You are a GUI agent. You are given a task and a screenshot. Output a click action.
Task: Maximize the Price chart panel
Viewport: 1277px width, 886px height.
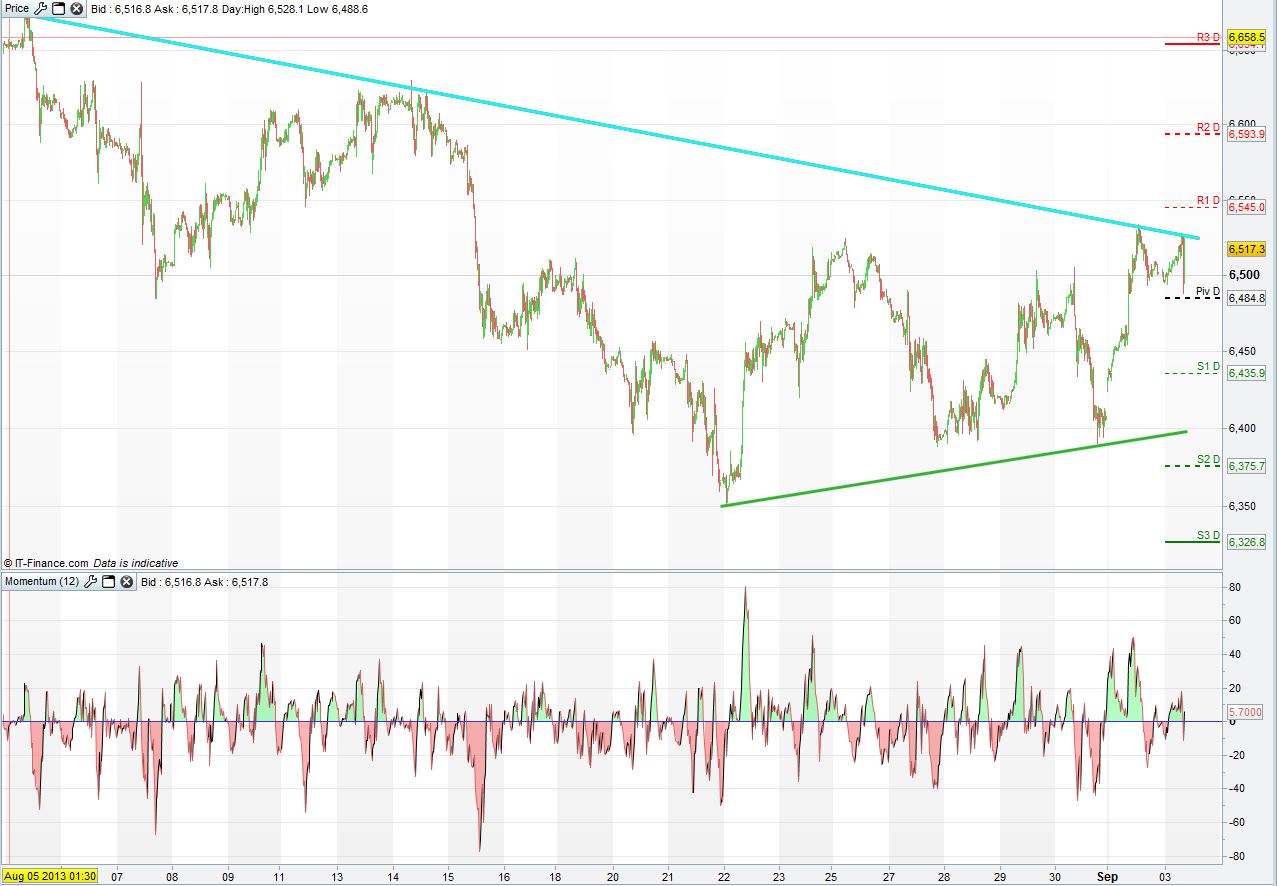58,8
